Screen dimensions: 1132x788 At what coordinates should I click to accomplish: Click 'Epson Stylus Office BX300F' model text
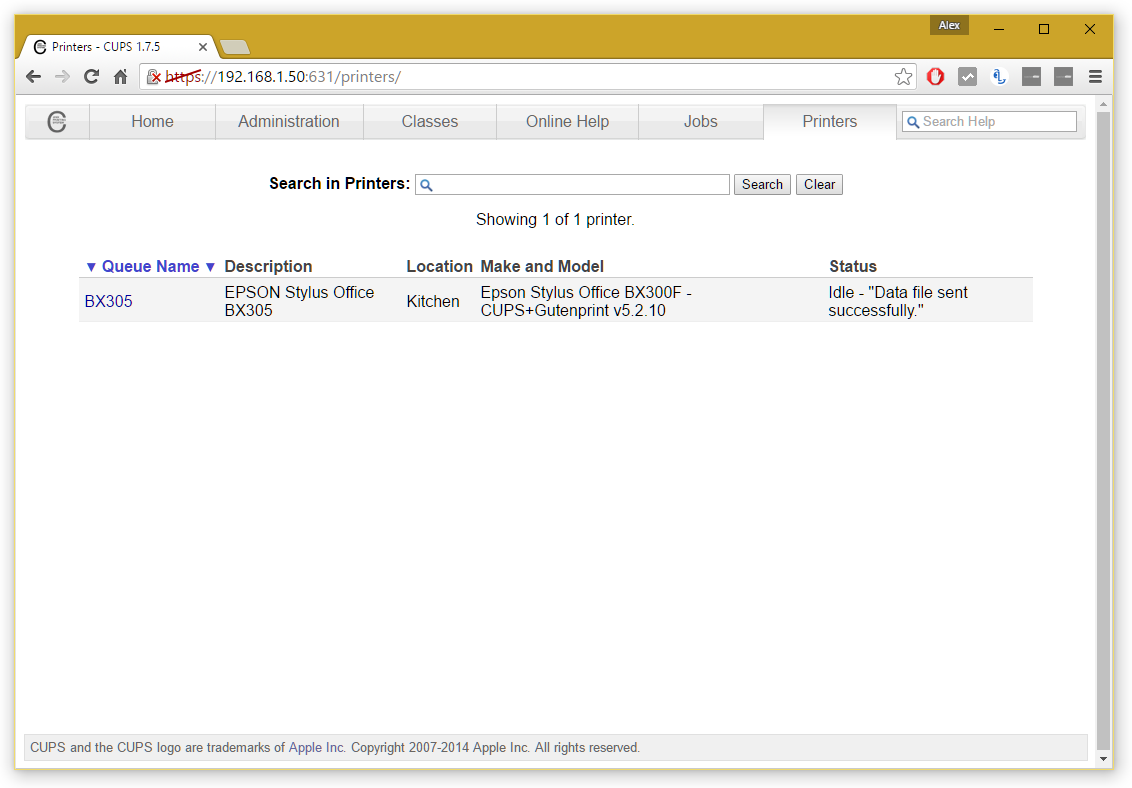pyautogui.click(x=585, y=302)
